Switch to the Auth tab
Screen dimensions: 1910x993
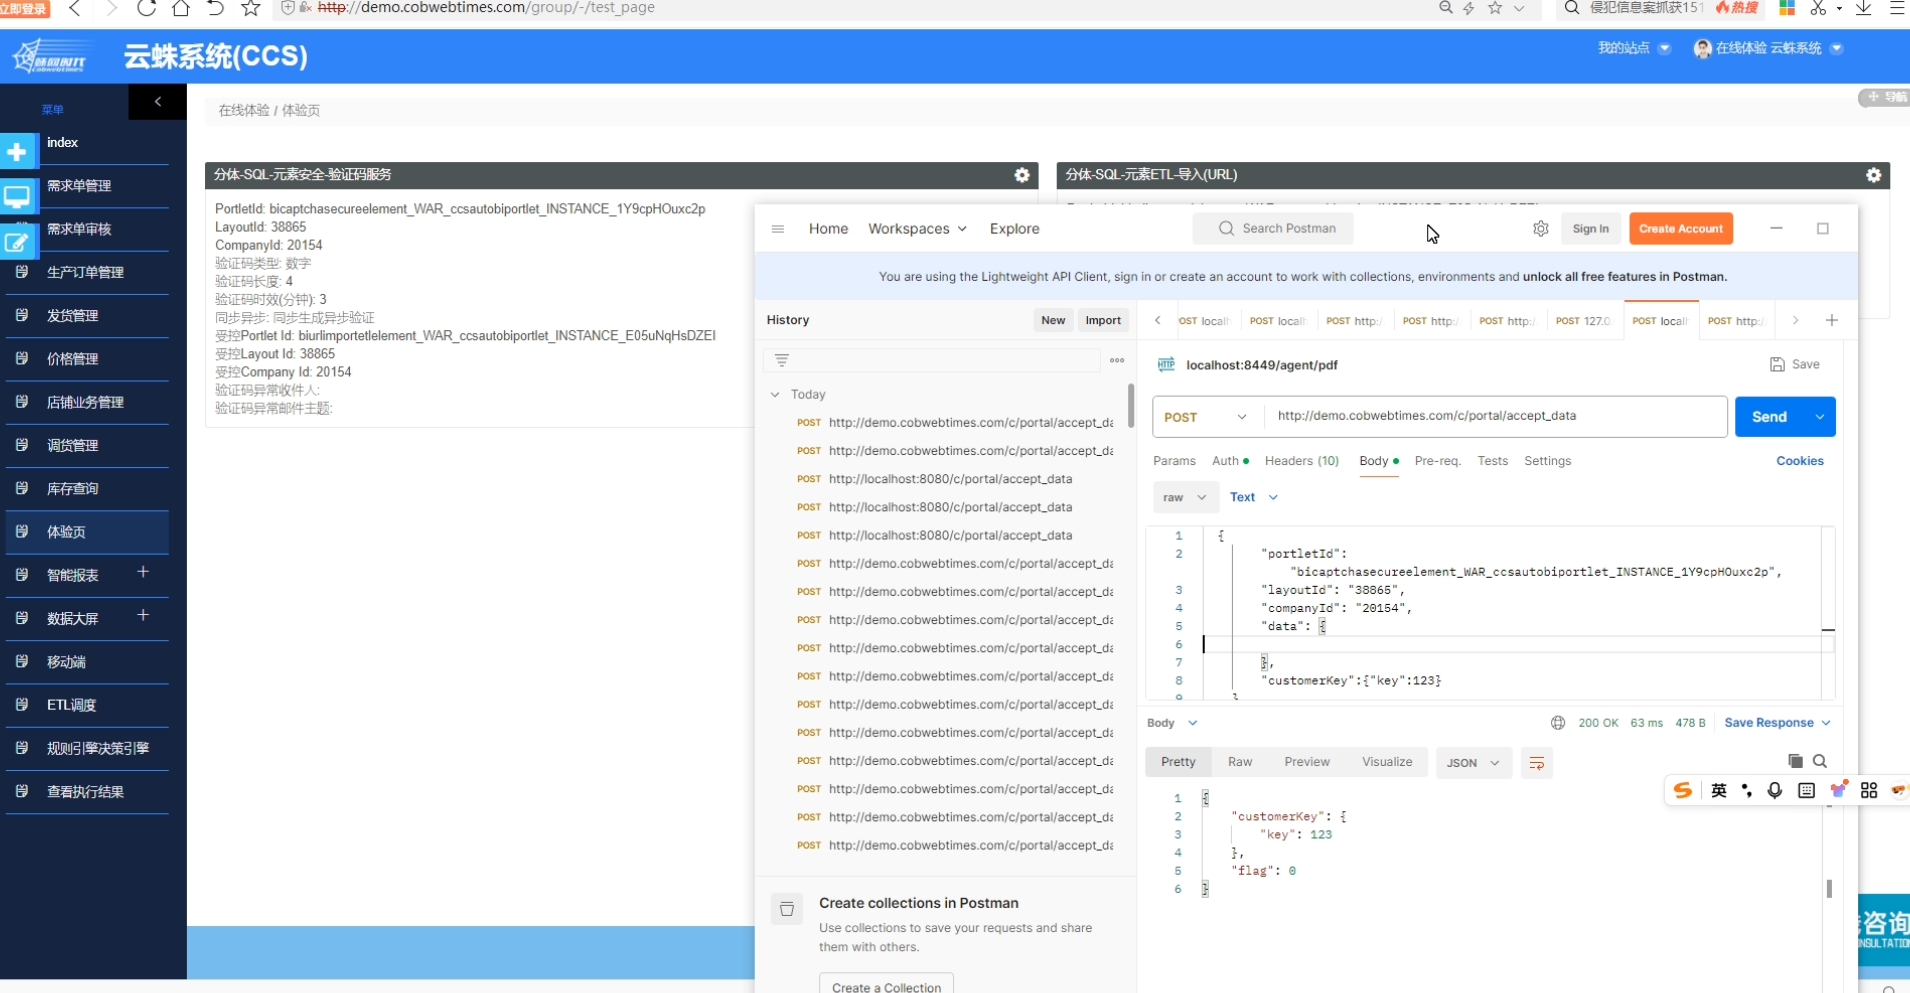pyautogui.click(x=1230, y=461)
